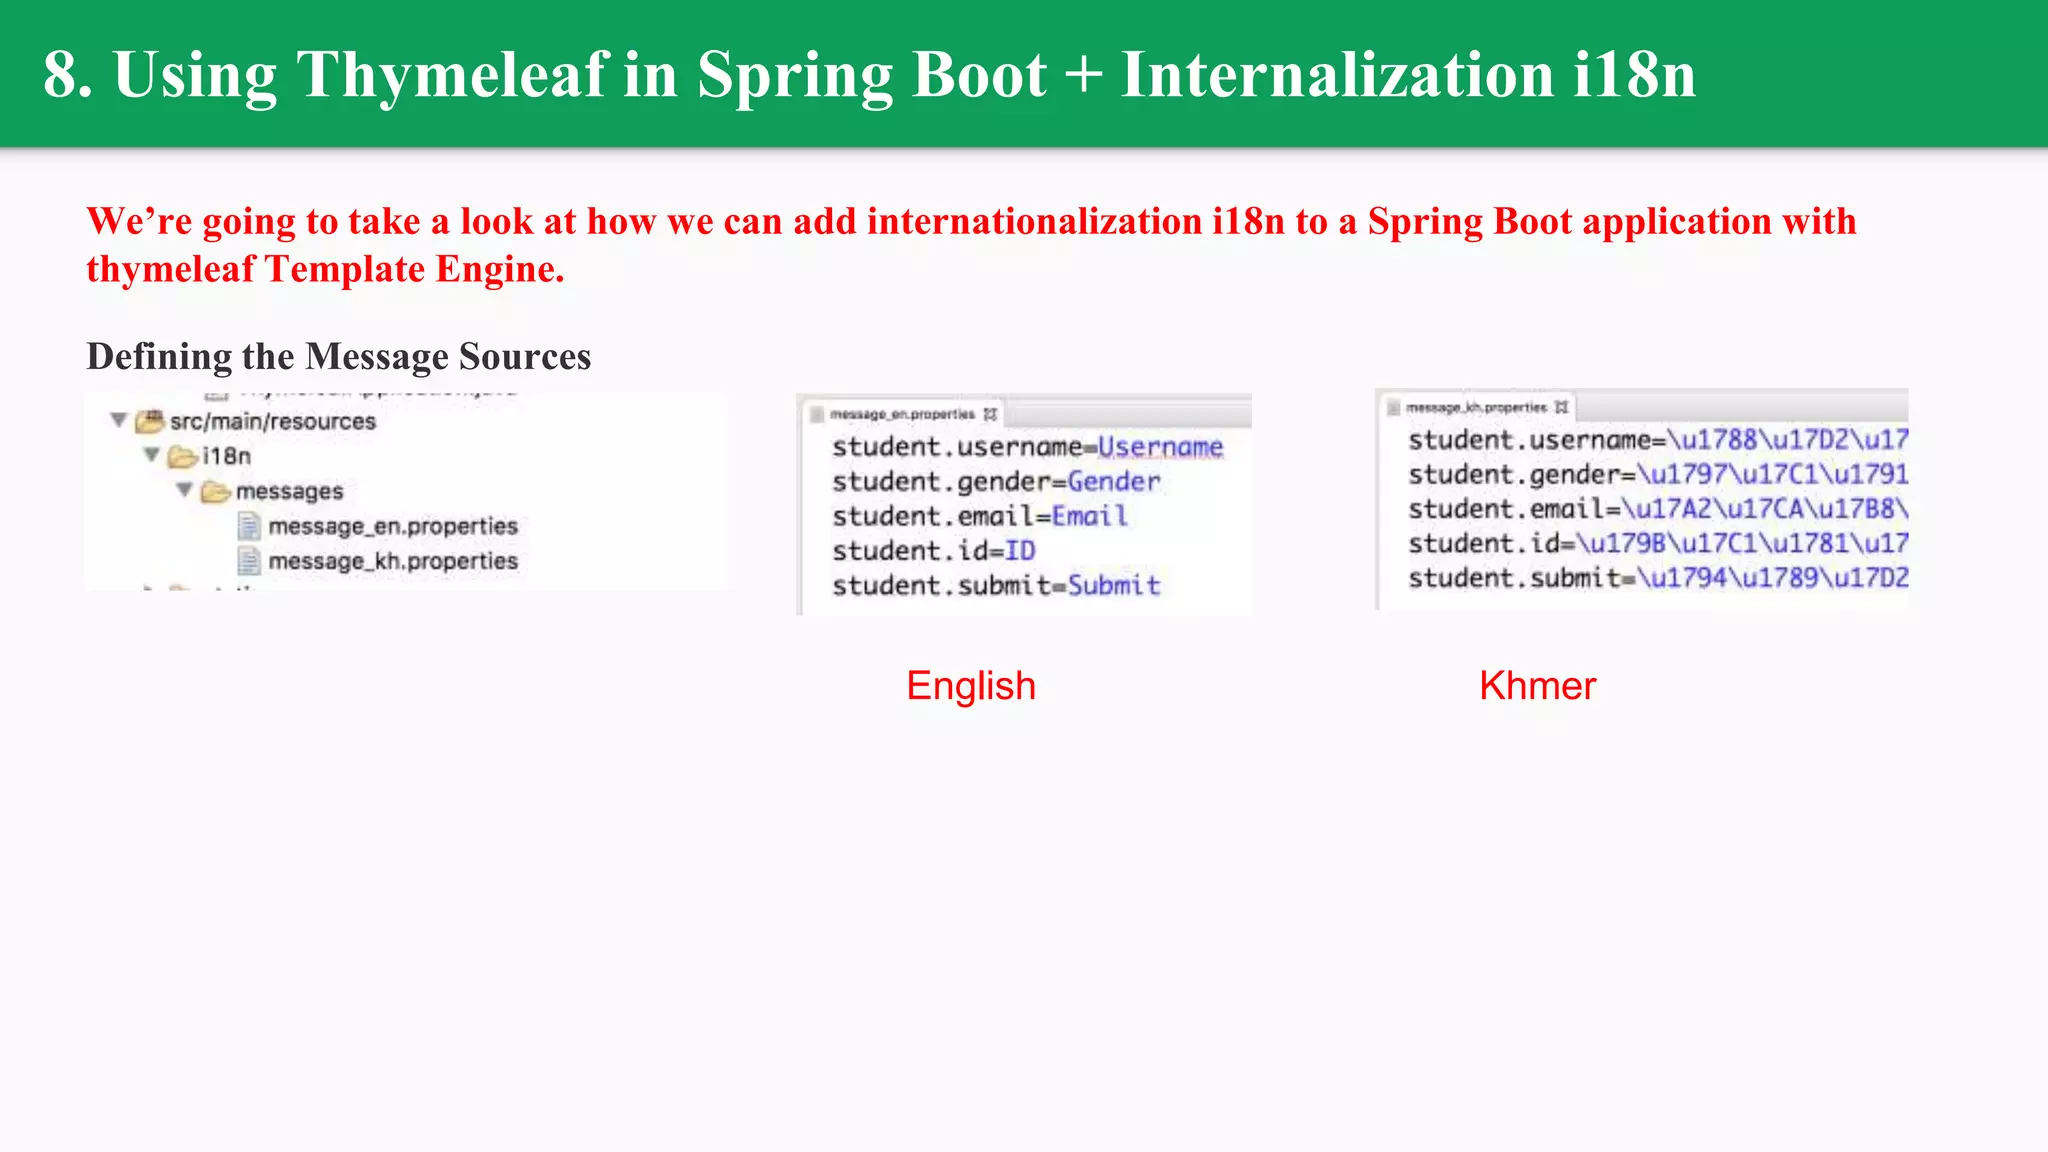Click file icon on message_kh.properties tab
Image resolution: width=2048 pixels, height=1152 pixels.
[x=1393, y=407]
